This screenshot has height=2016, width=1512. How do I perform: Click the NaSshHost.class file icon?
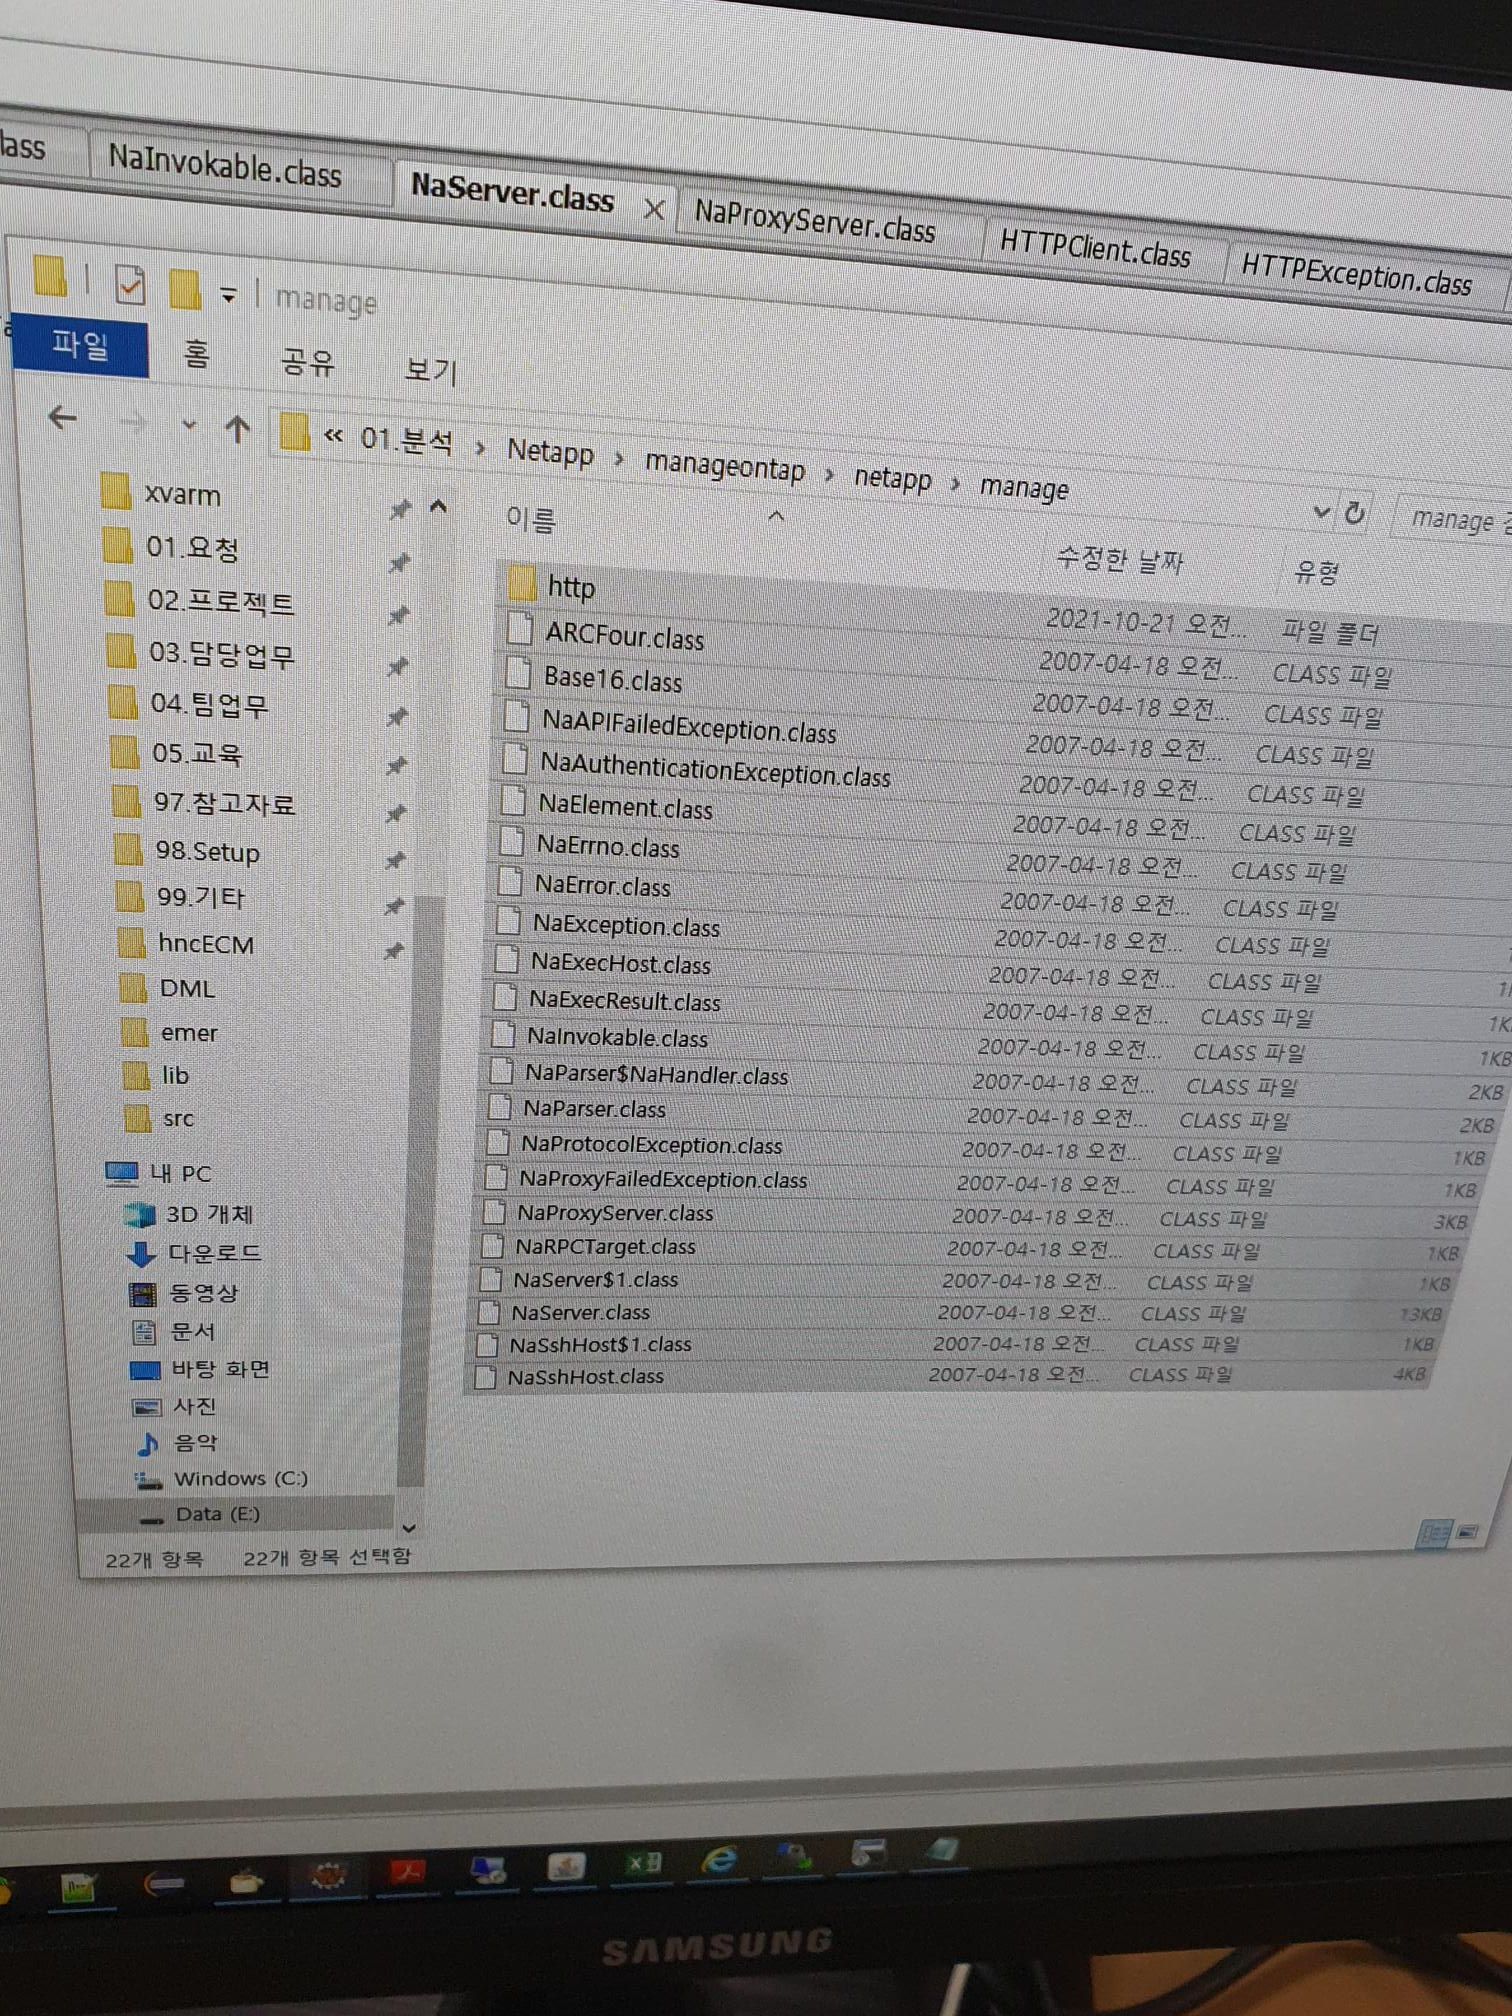pyautogui.click(x=486, y=1376)
